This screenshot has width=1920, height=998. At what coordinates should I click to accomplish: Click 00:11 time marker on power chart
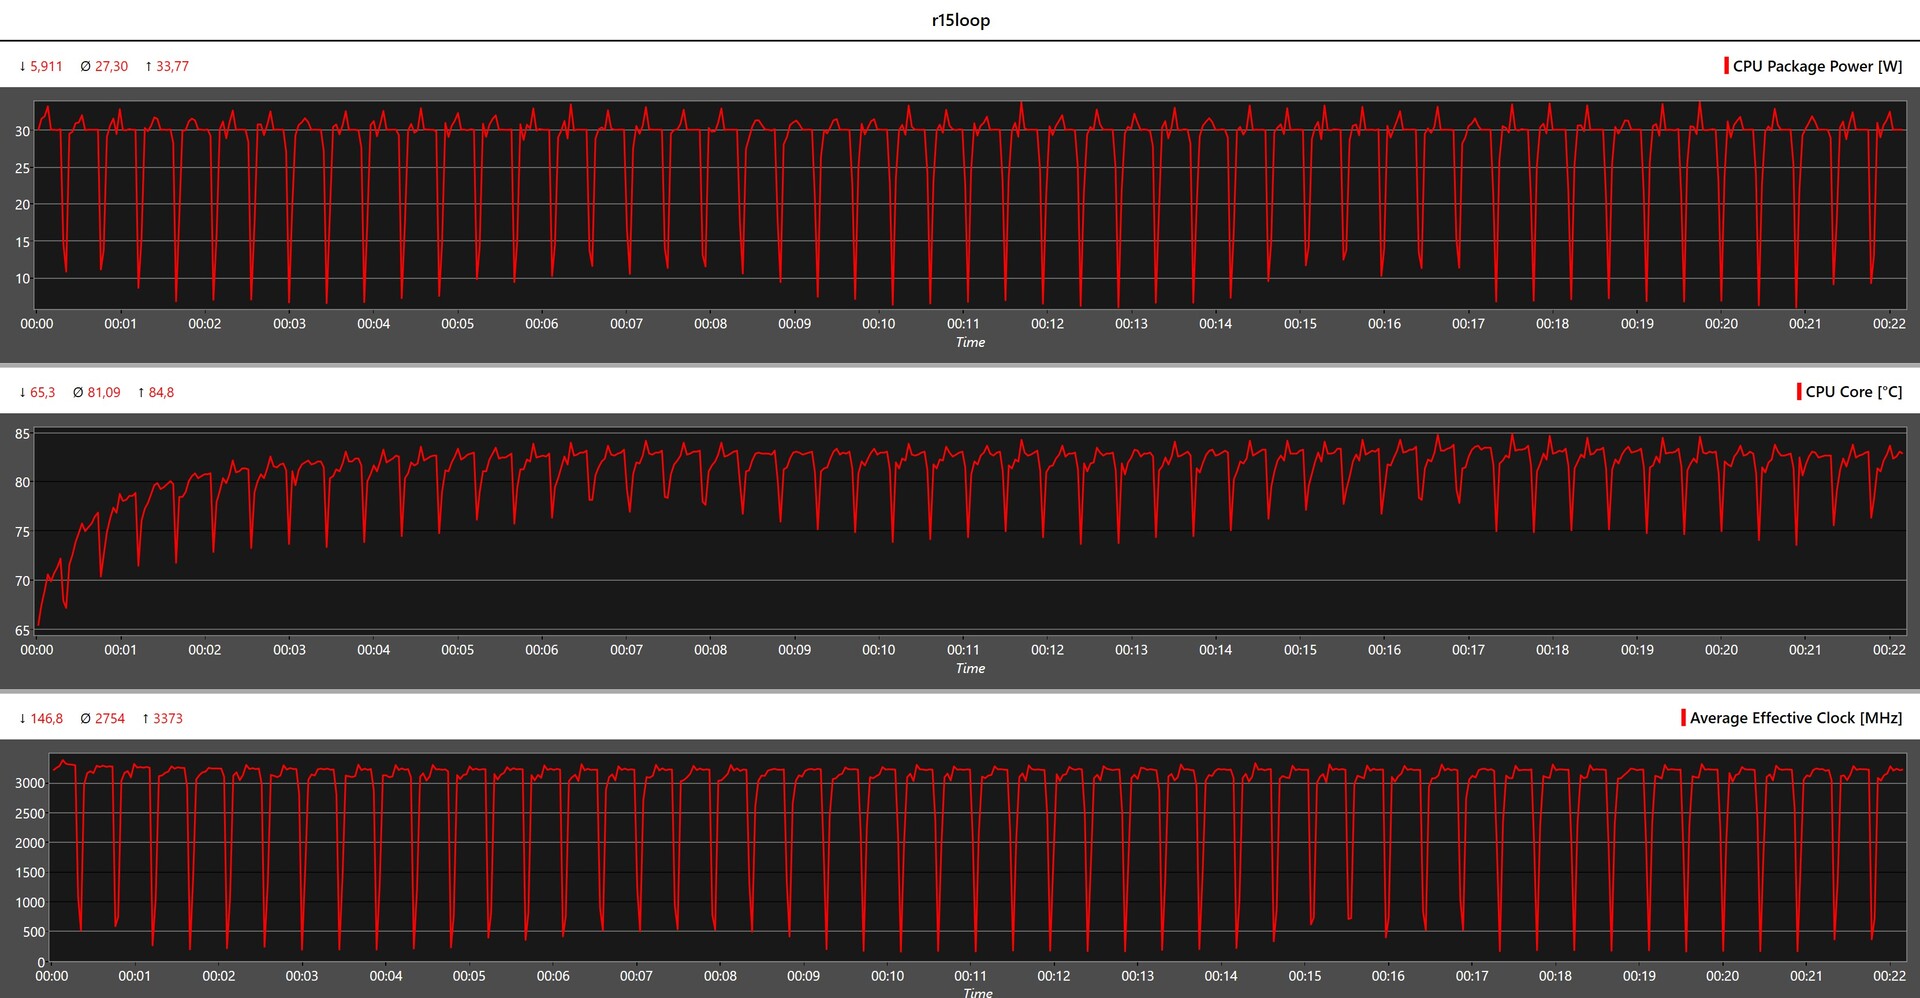pos(963,324)
